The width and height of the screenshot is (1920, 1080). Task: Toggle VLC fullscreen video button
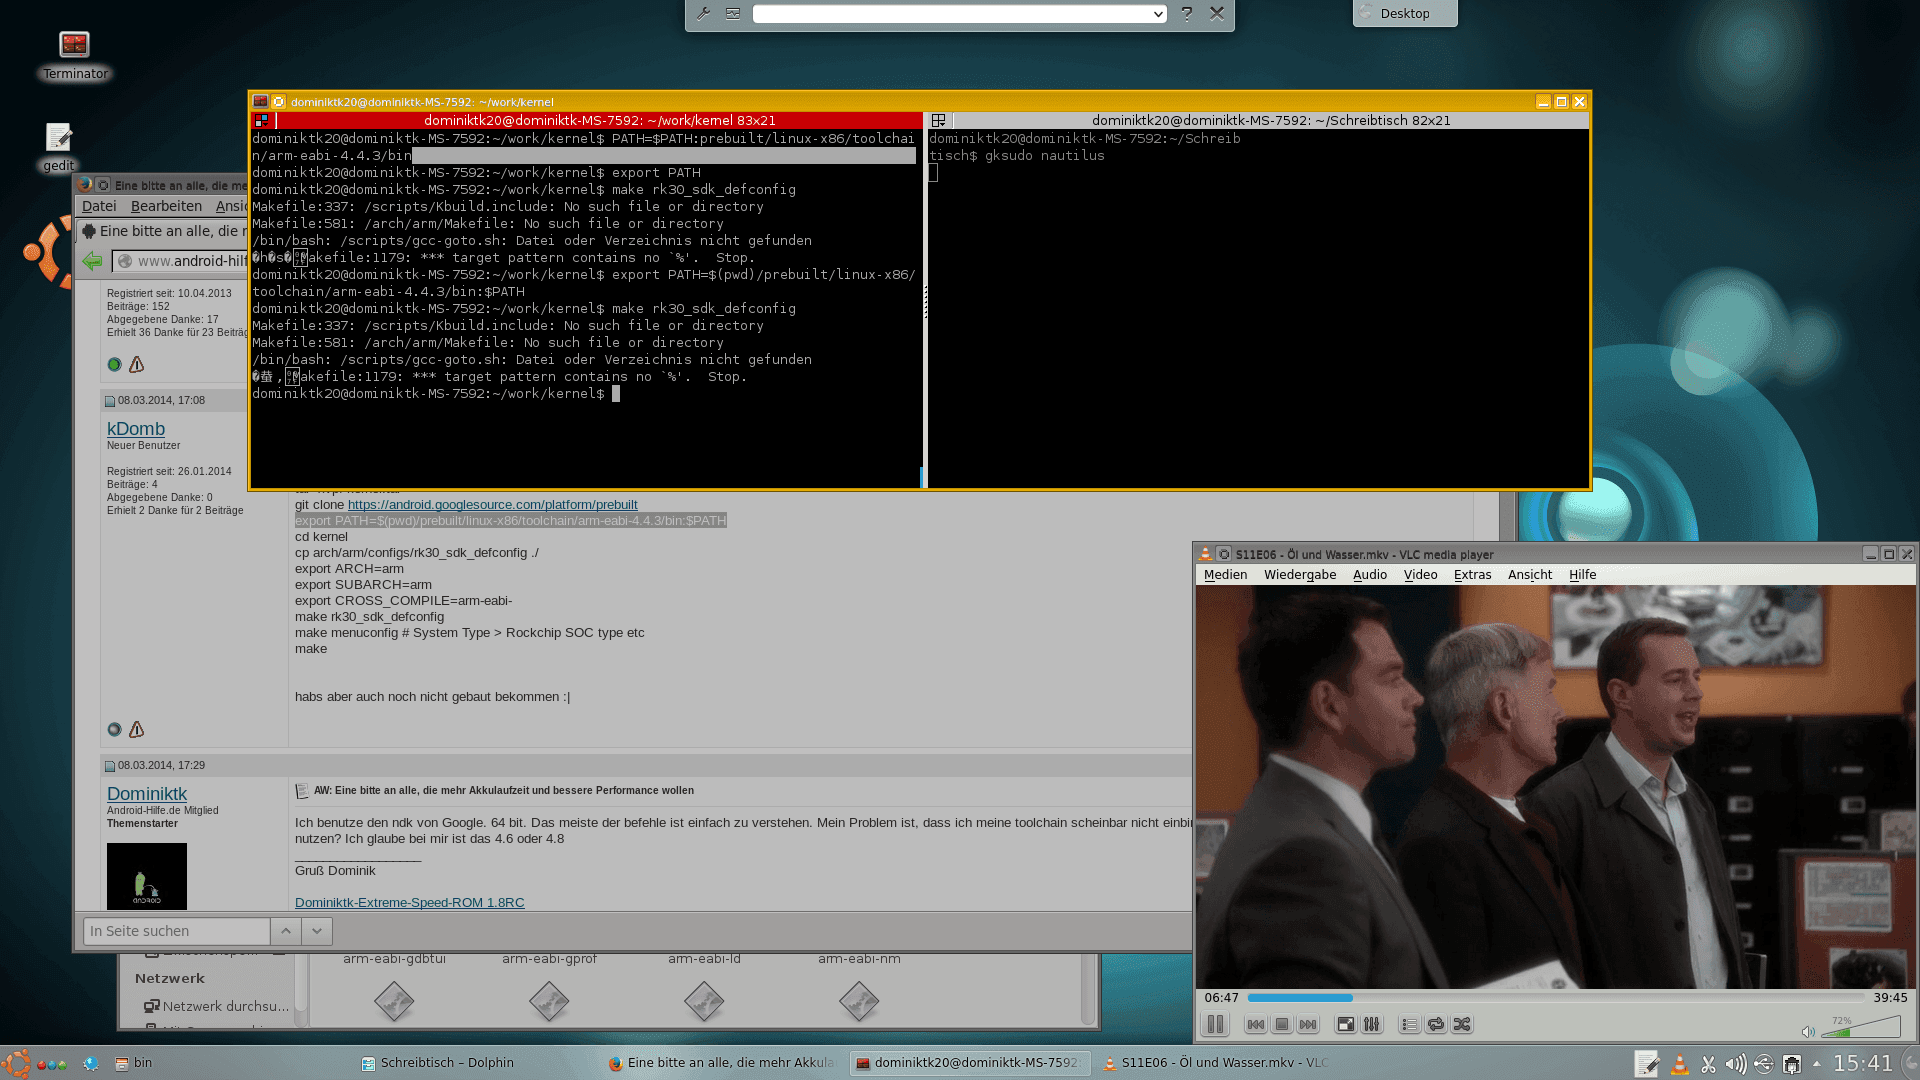click(x=1346, y=1024)
